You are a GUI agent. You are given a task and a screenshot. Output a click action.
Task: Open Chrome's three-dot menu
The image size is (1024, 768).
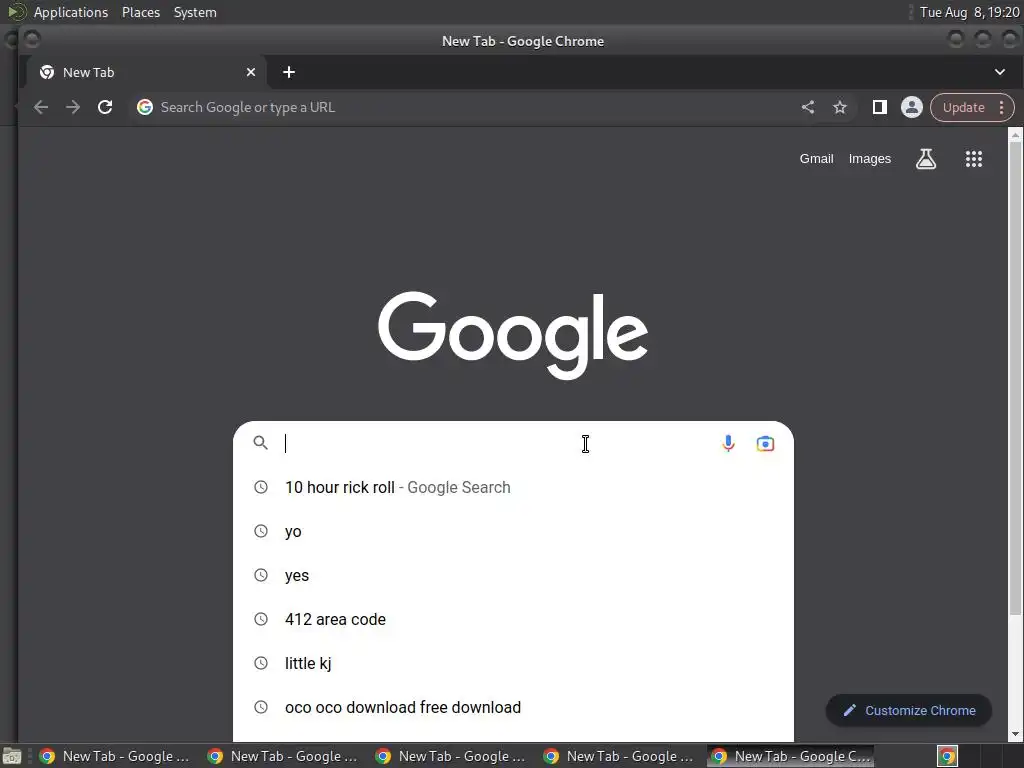pyautogui.click(x=1001, y=108)
